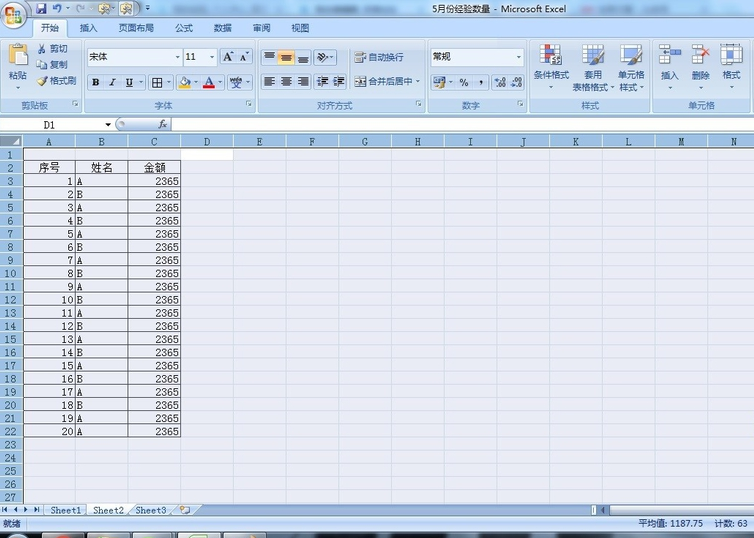This screenshot has width=754, height=538.
Task: Apply the red font color
Action: pos(209,83)
